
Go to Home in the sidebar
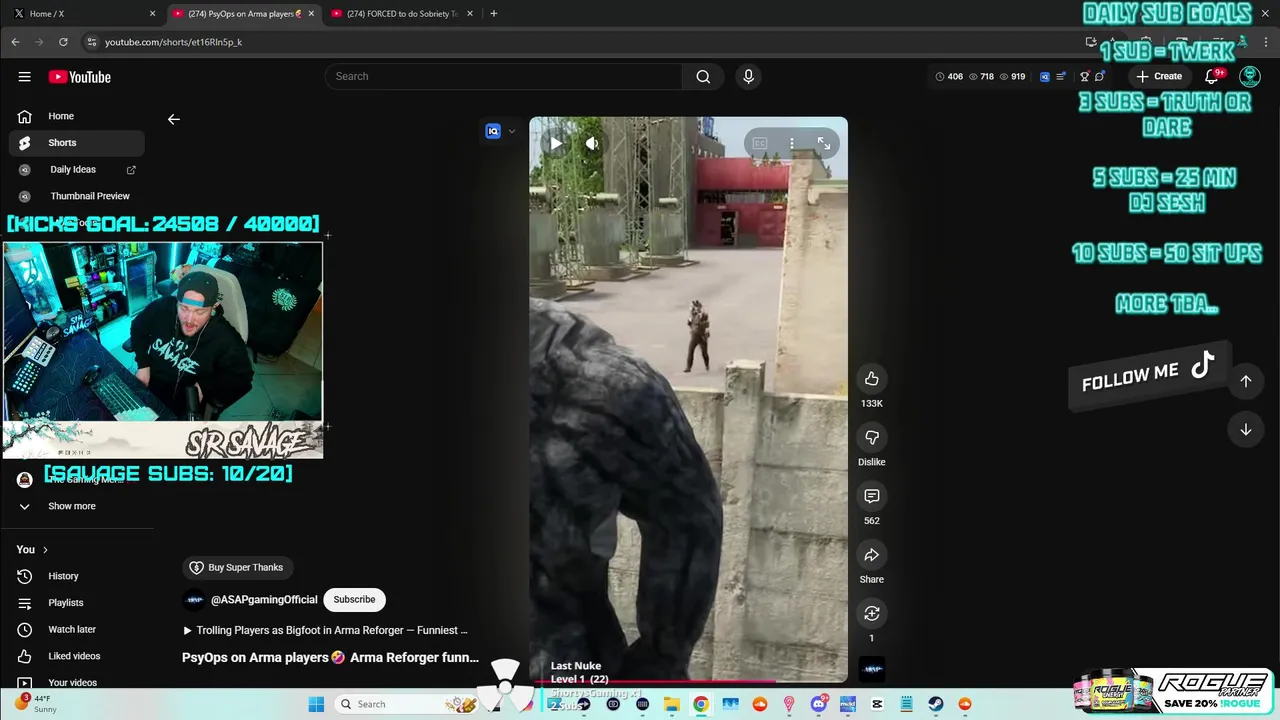point(77,116)
